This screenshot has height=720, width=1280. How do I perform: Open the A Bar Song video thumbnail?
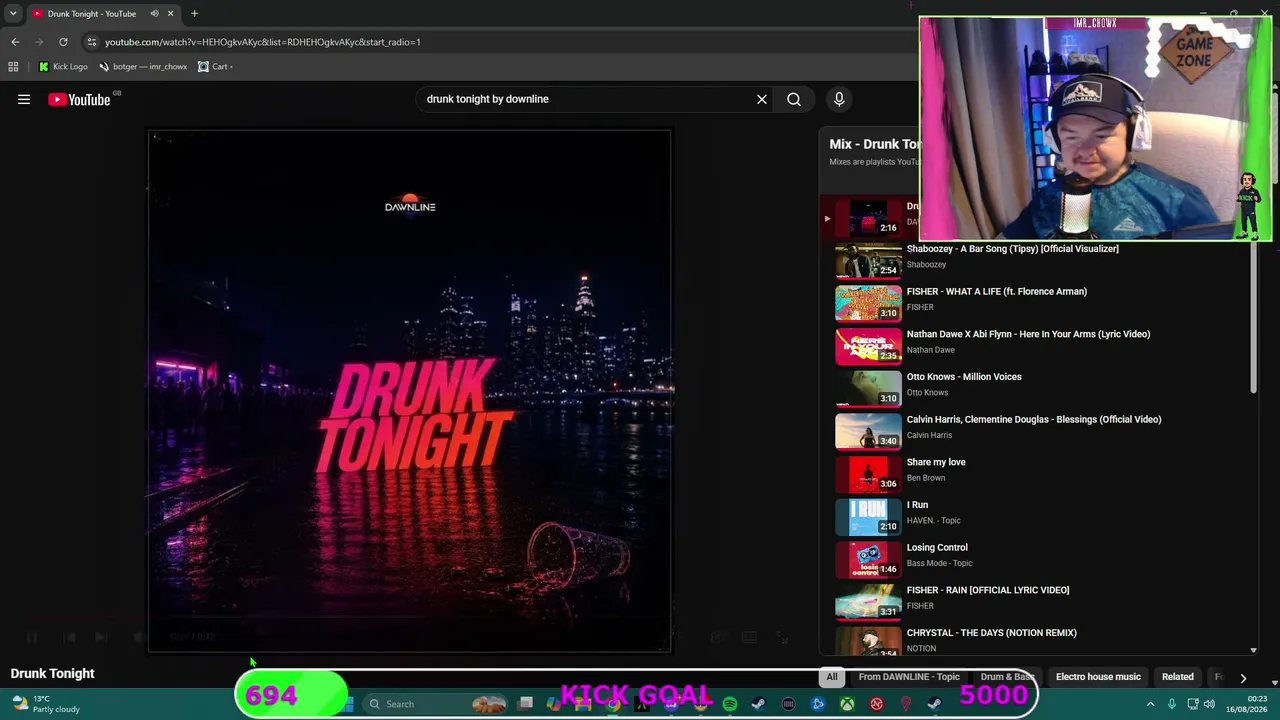tap(868, 261)
